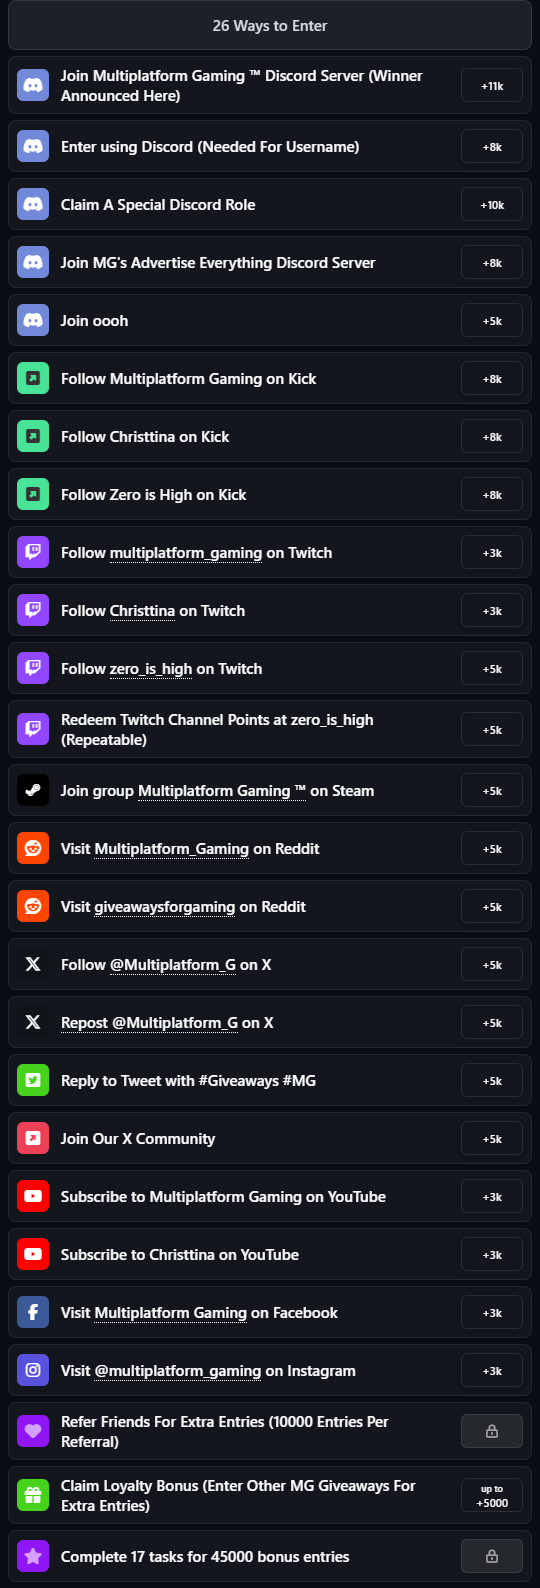This screenshot has width=540, height=1588.
Task: Open Follow @Multiplatform_G on X link
Action: 166,965
